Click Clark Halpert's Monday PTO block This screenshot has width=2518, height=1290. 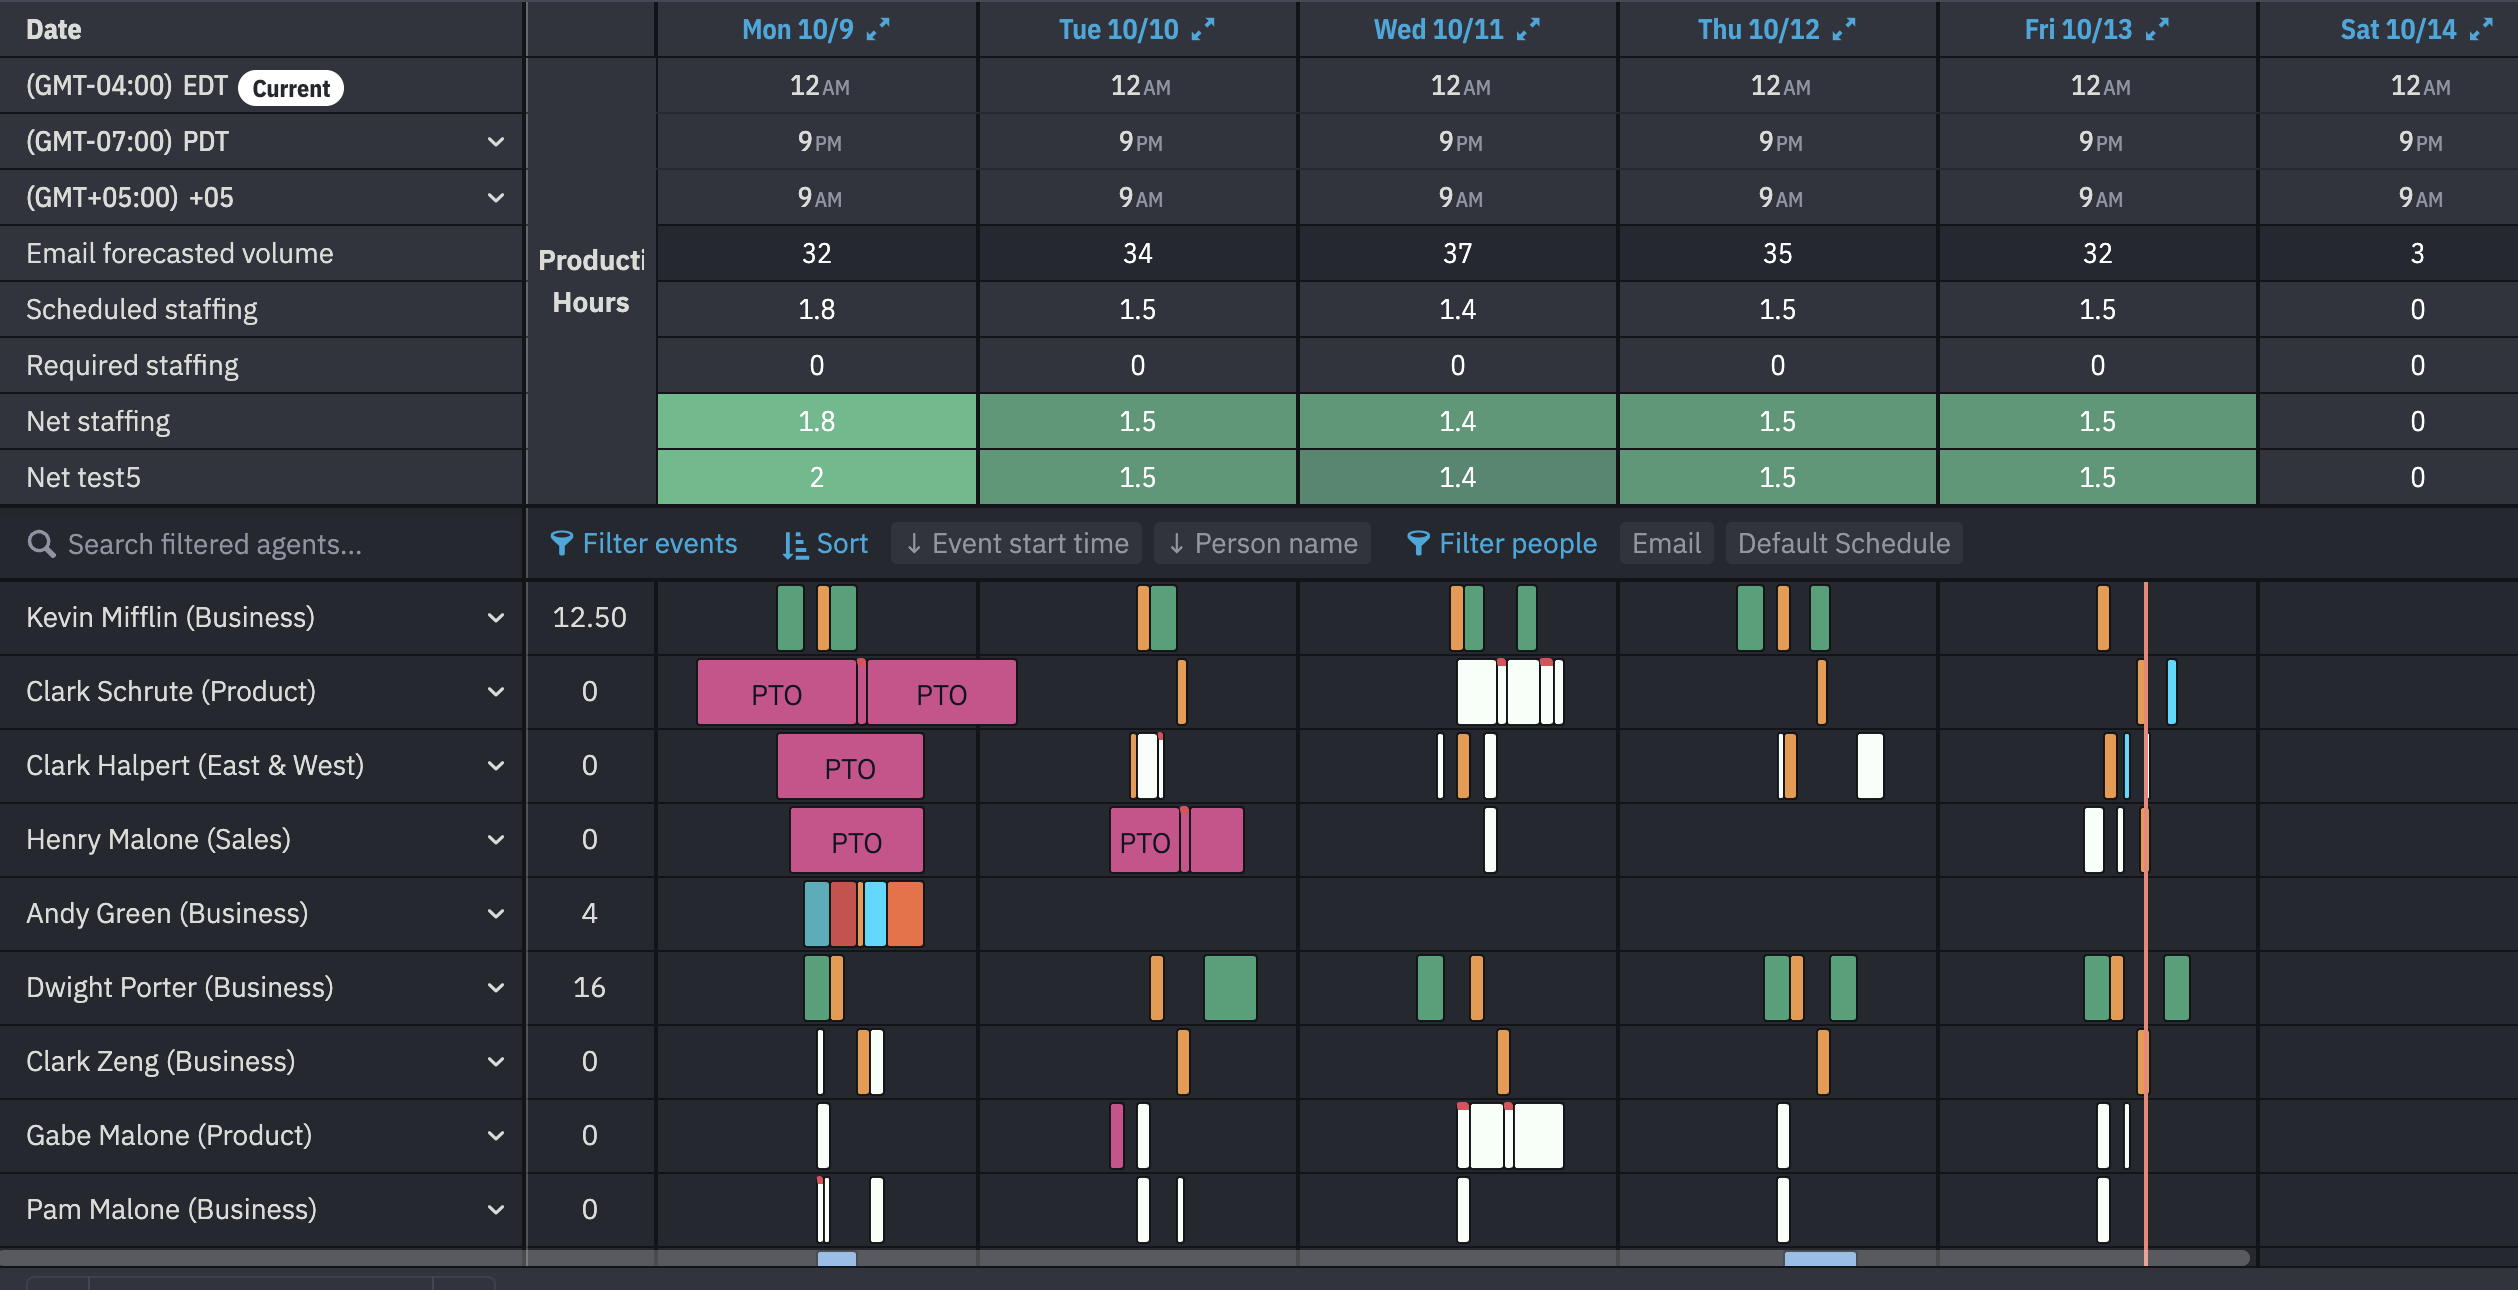(849, 767)
